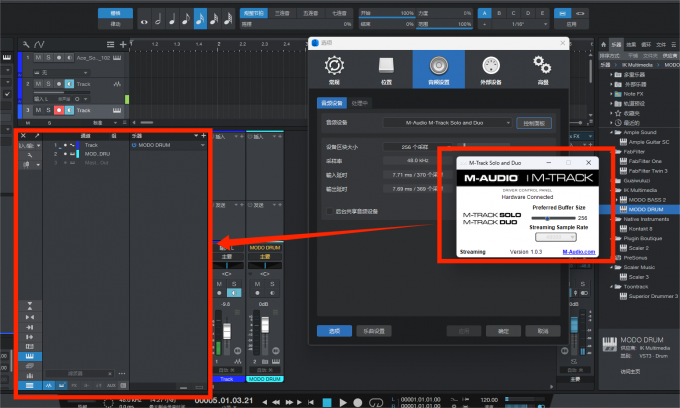Viewport: 680px width, 408px height.
Task: Select the whole note quantize value
Action: pyautogui.click(x=144, y=21)
